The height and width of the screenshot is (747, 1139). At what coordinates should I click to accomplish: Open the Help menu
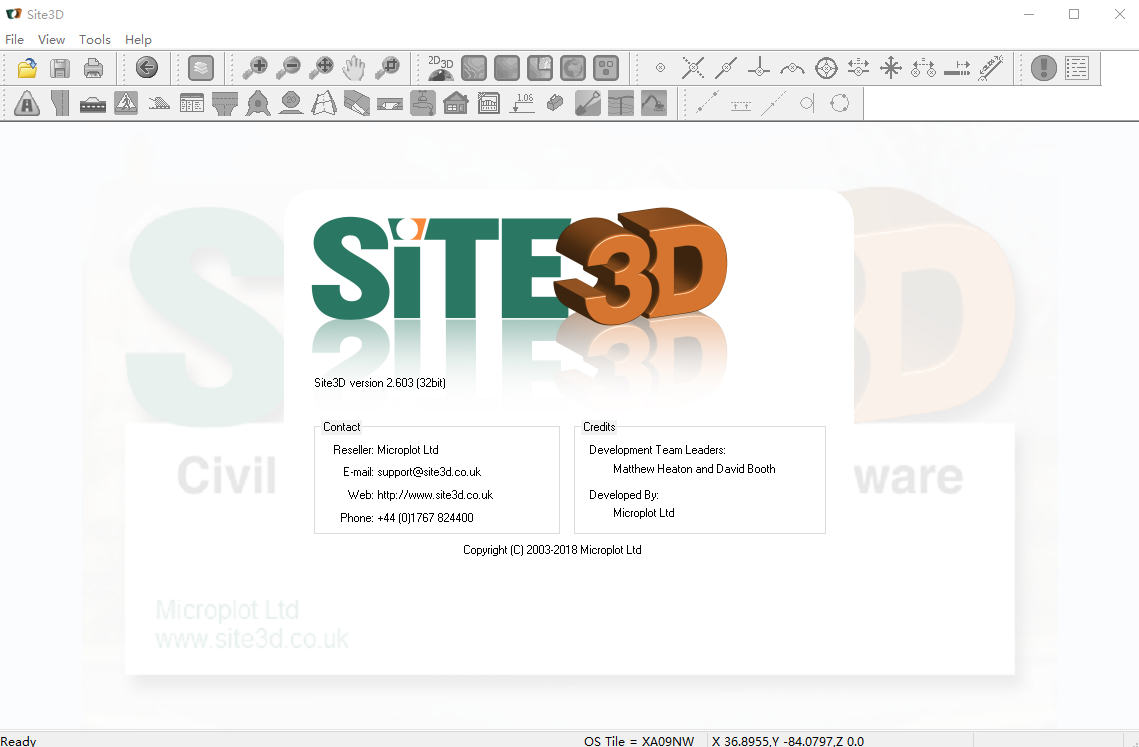138,40
